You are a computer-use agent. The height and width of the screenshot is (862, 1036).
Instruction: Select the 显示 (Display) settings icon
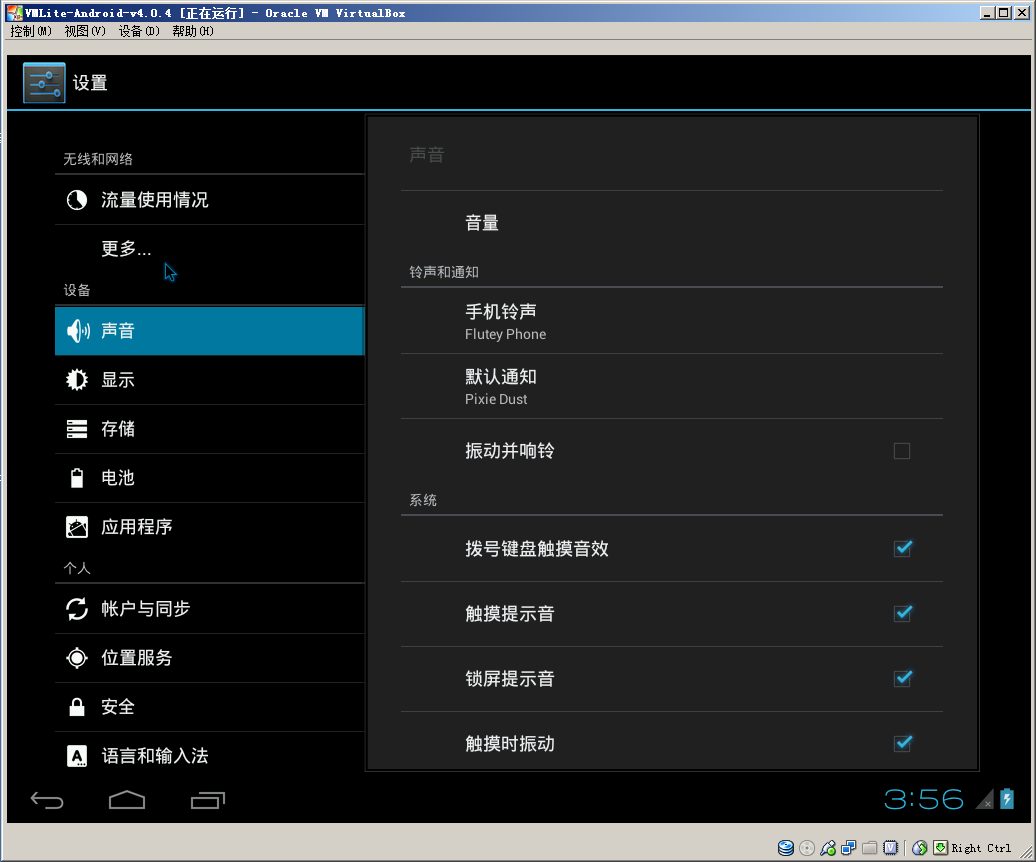click(77, 379)
